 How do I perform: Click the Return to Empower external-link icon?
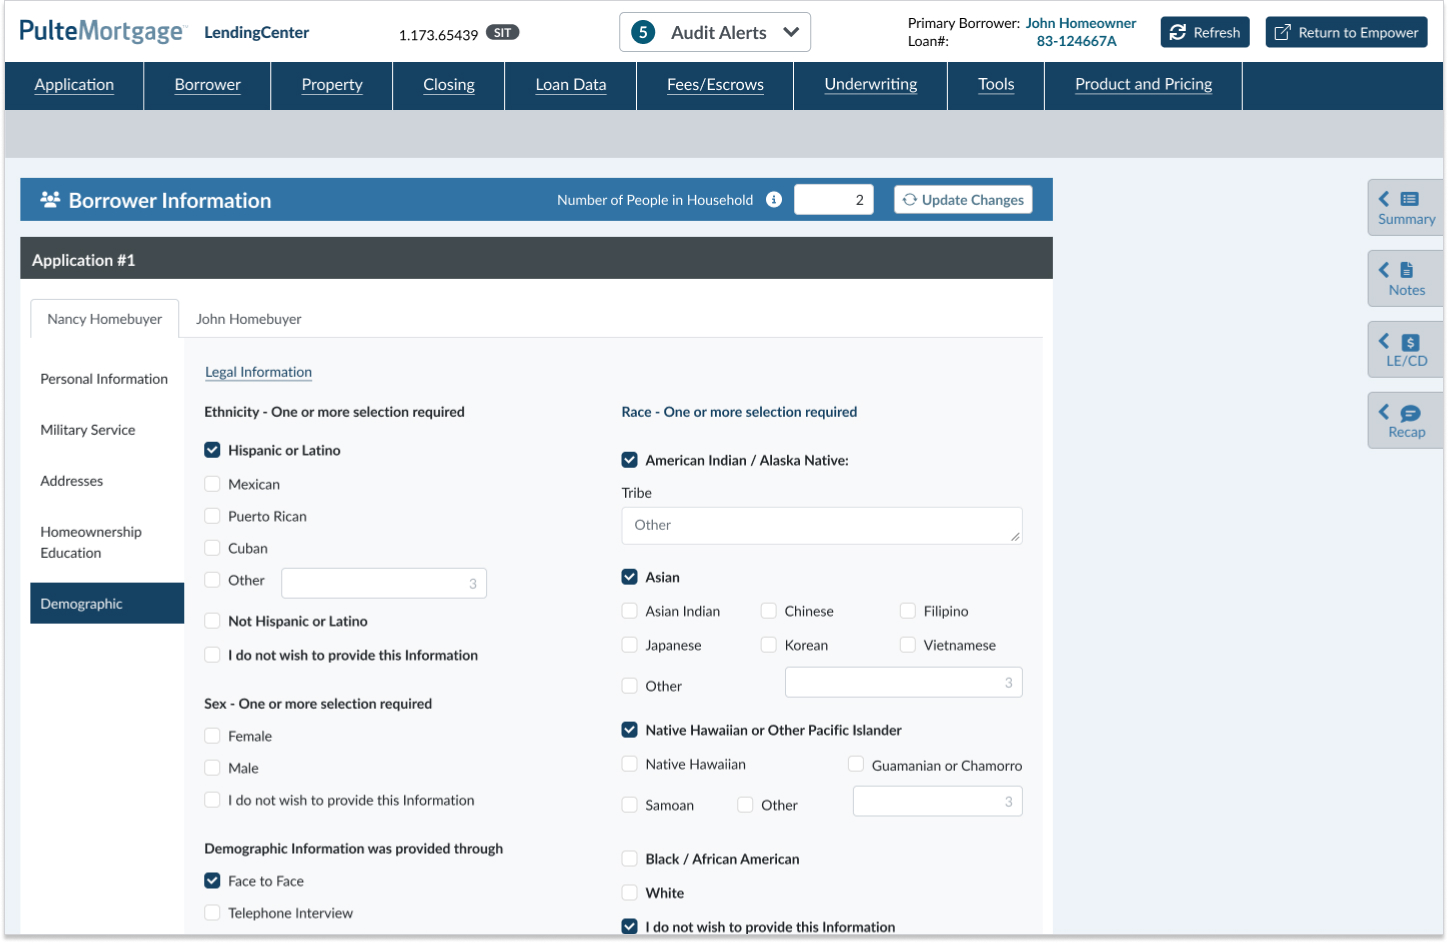tap(1282, 32)
